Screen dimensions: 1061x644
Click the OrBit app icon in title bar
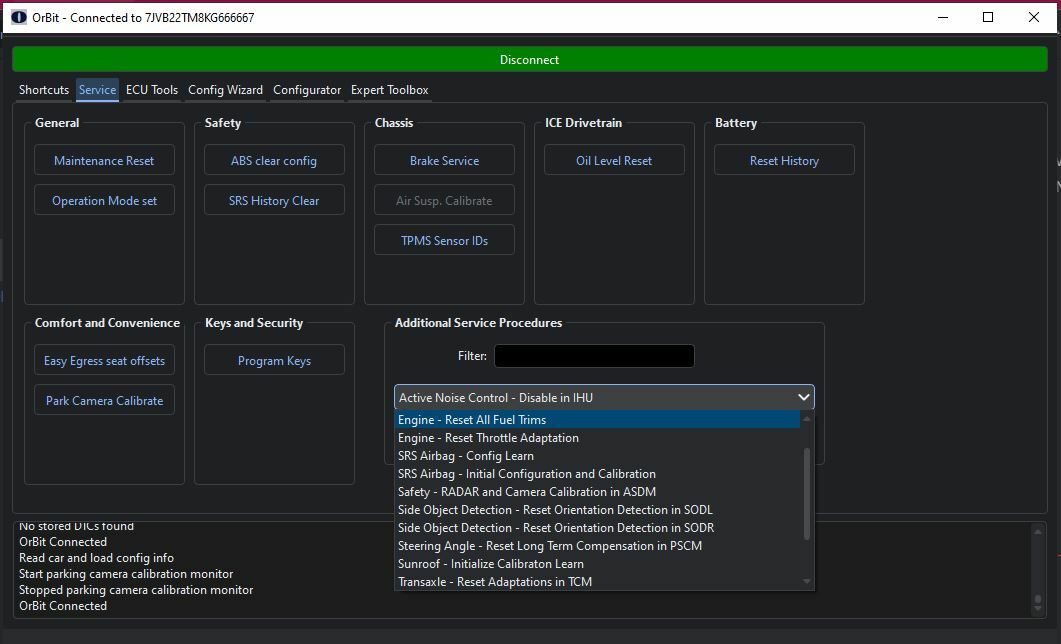click(x=18, y=17)
